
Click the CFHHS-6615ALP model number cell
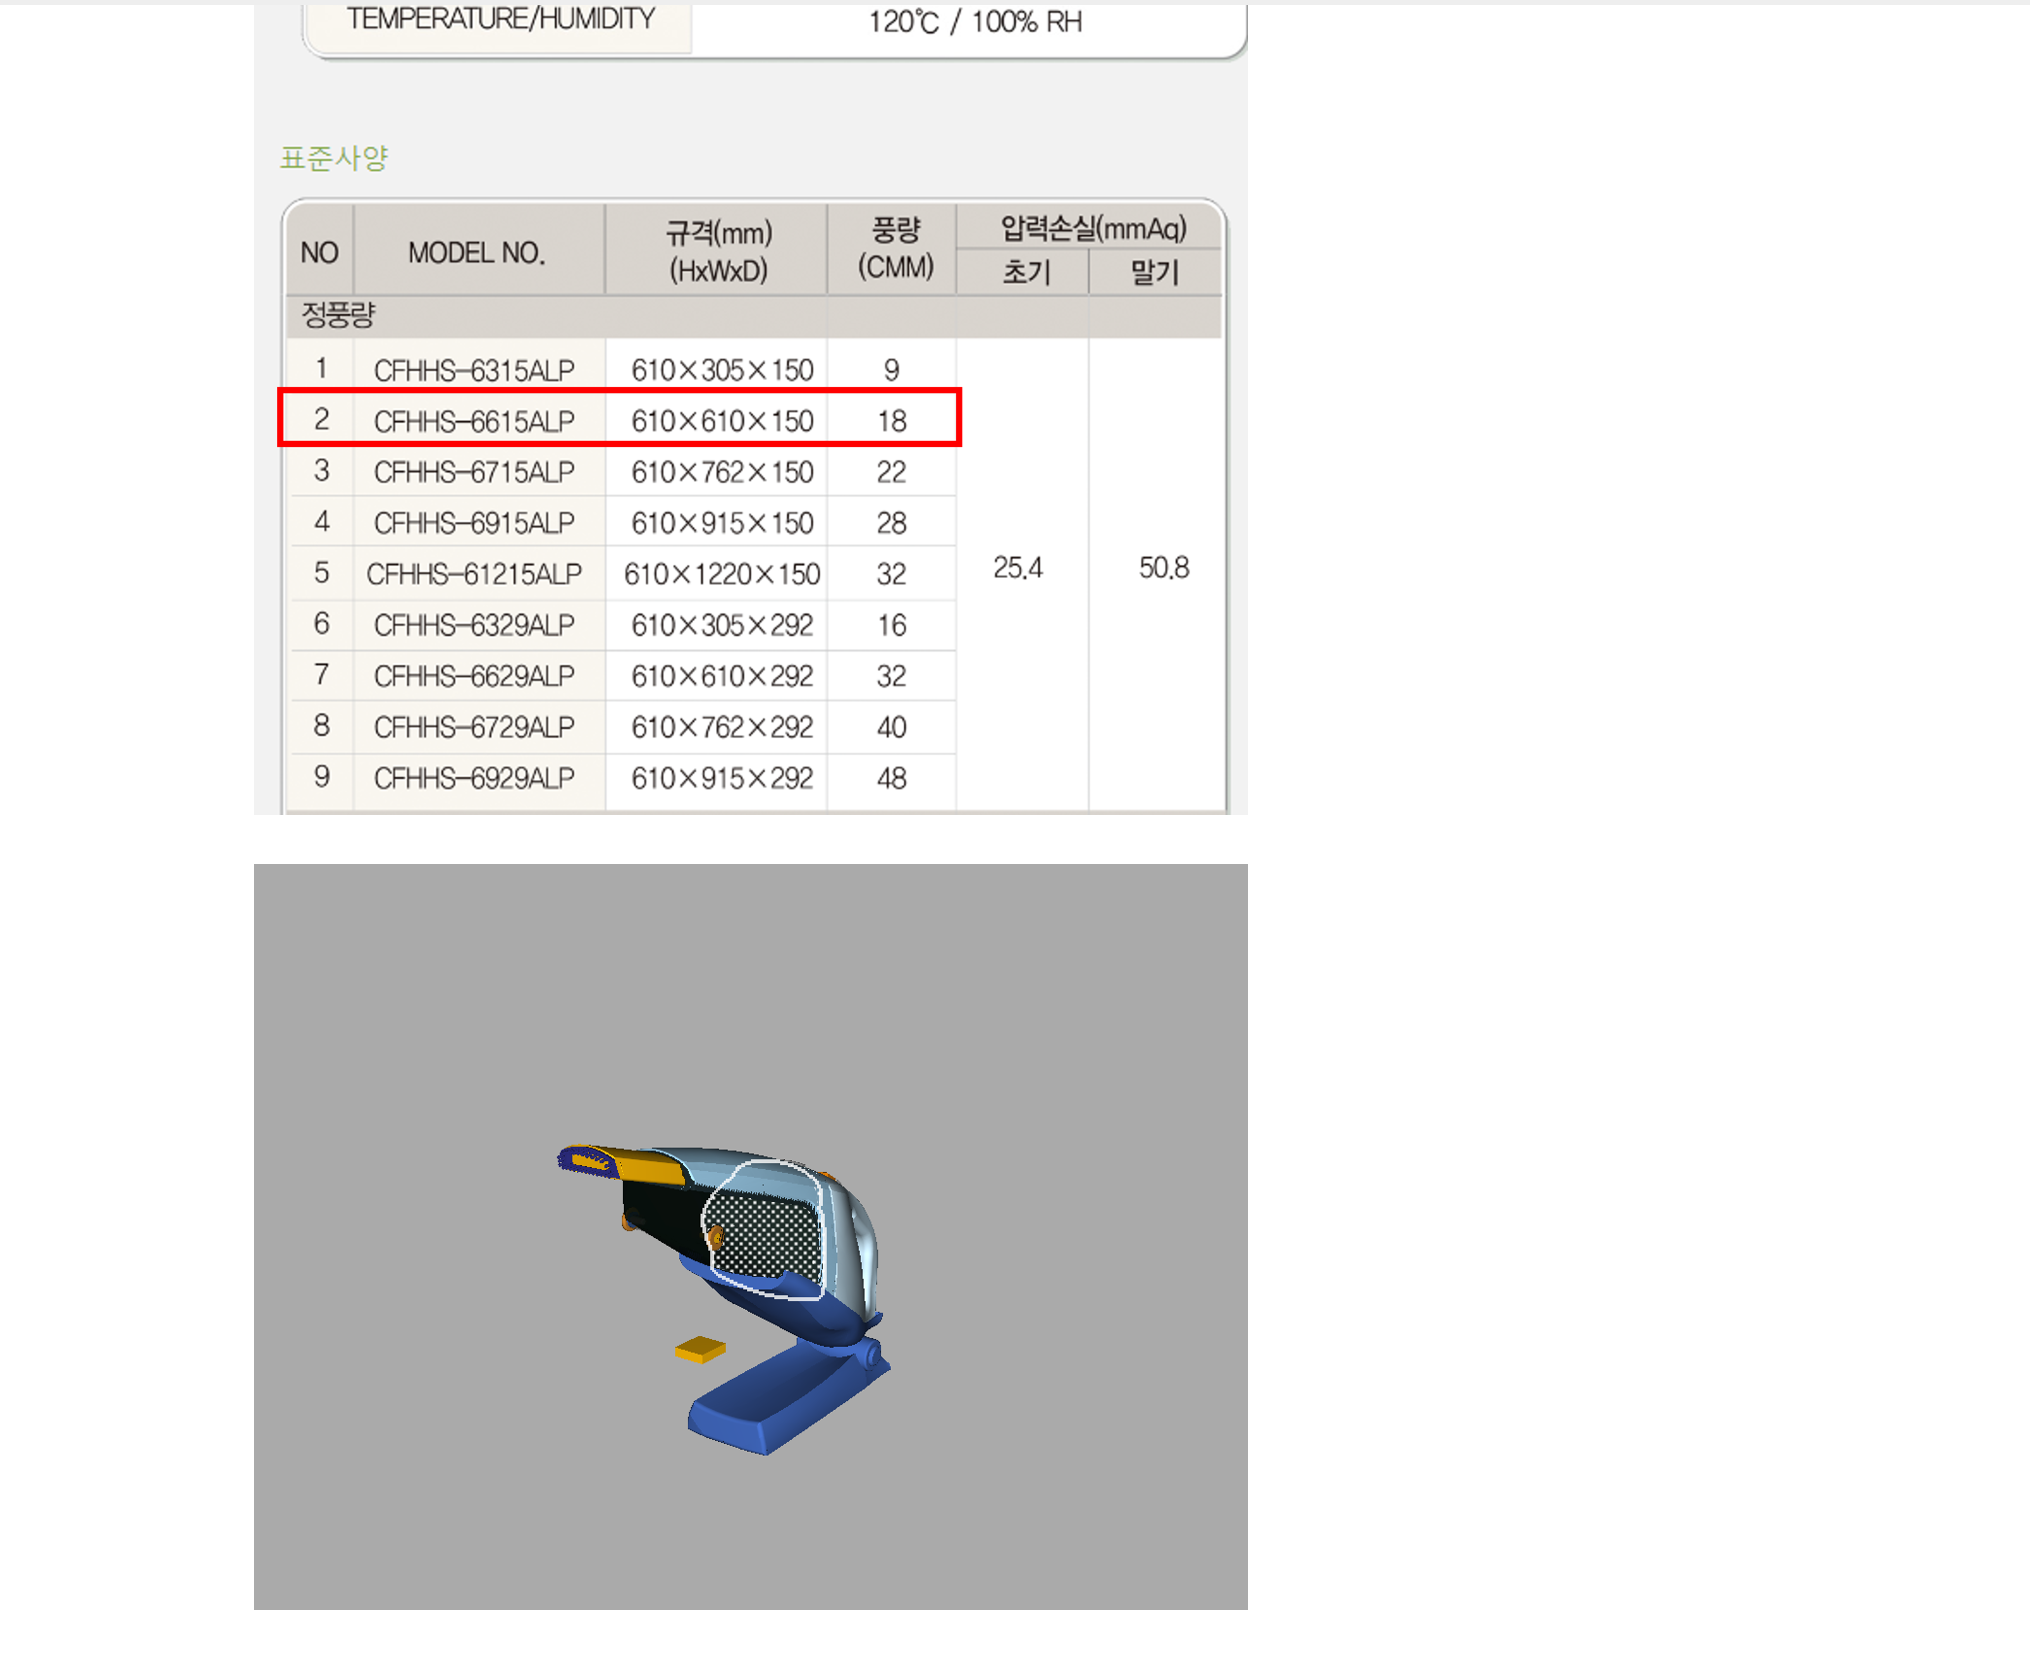474,421
